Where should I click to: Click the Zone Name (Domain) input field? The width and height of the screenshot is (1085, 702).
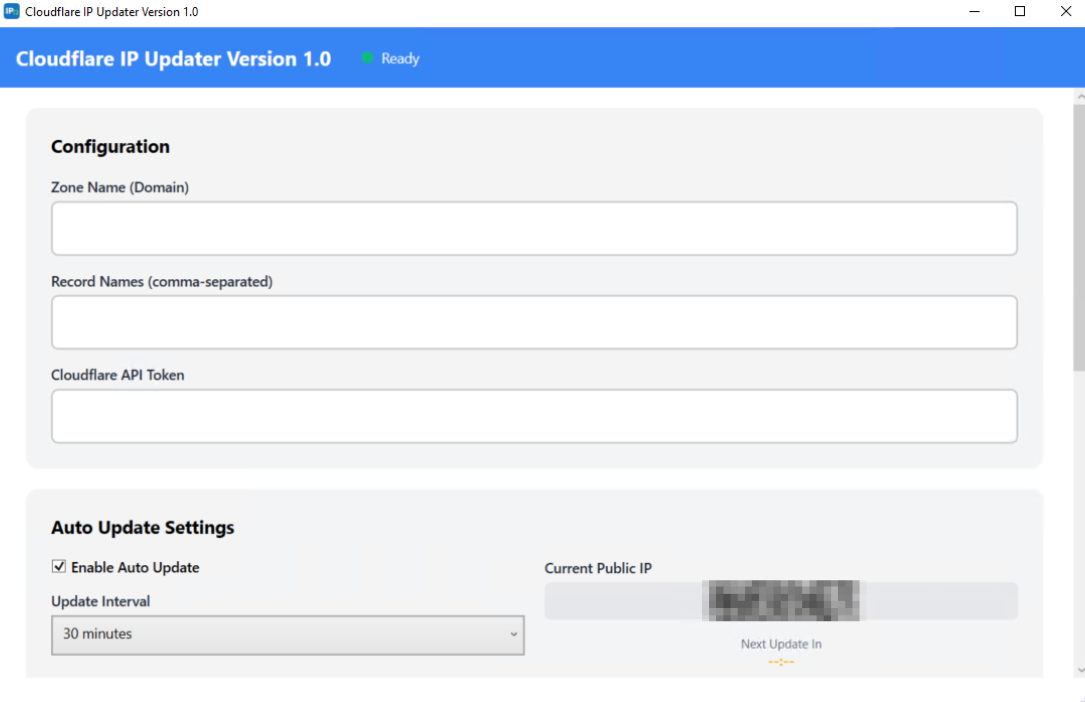coord(534,228)
